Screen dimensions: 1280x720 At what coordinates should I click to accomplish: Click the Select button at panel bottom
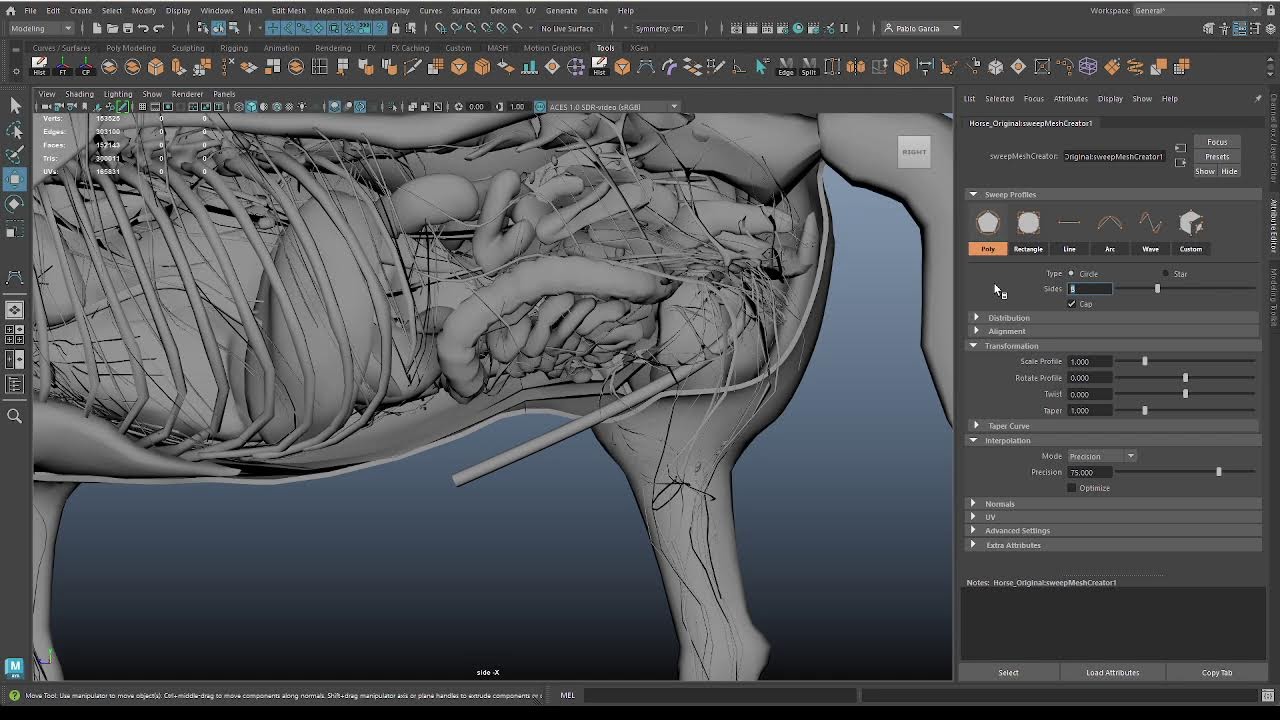(1008, 672)
